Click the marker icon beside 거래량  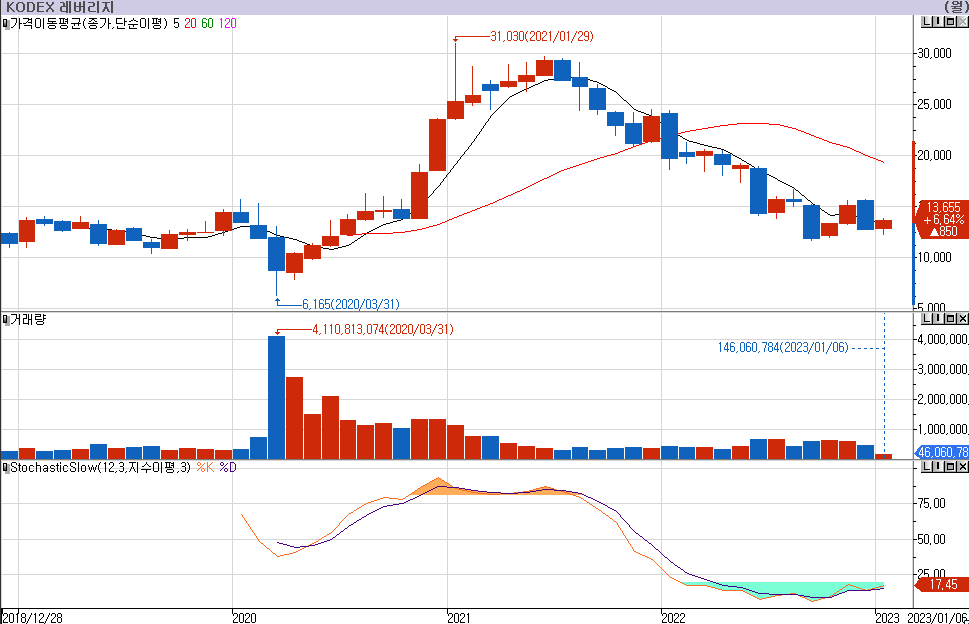(6, 319)
